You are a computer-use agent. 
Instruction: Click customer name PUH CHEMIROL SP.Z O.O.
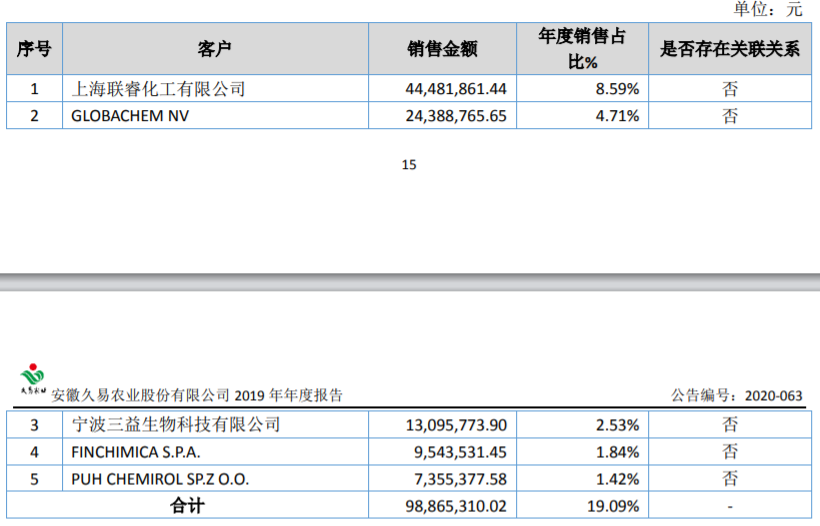point(160,479)
